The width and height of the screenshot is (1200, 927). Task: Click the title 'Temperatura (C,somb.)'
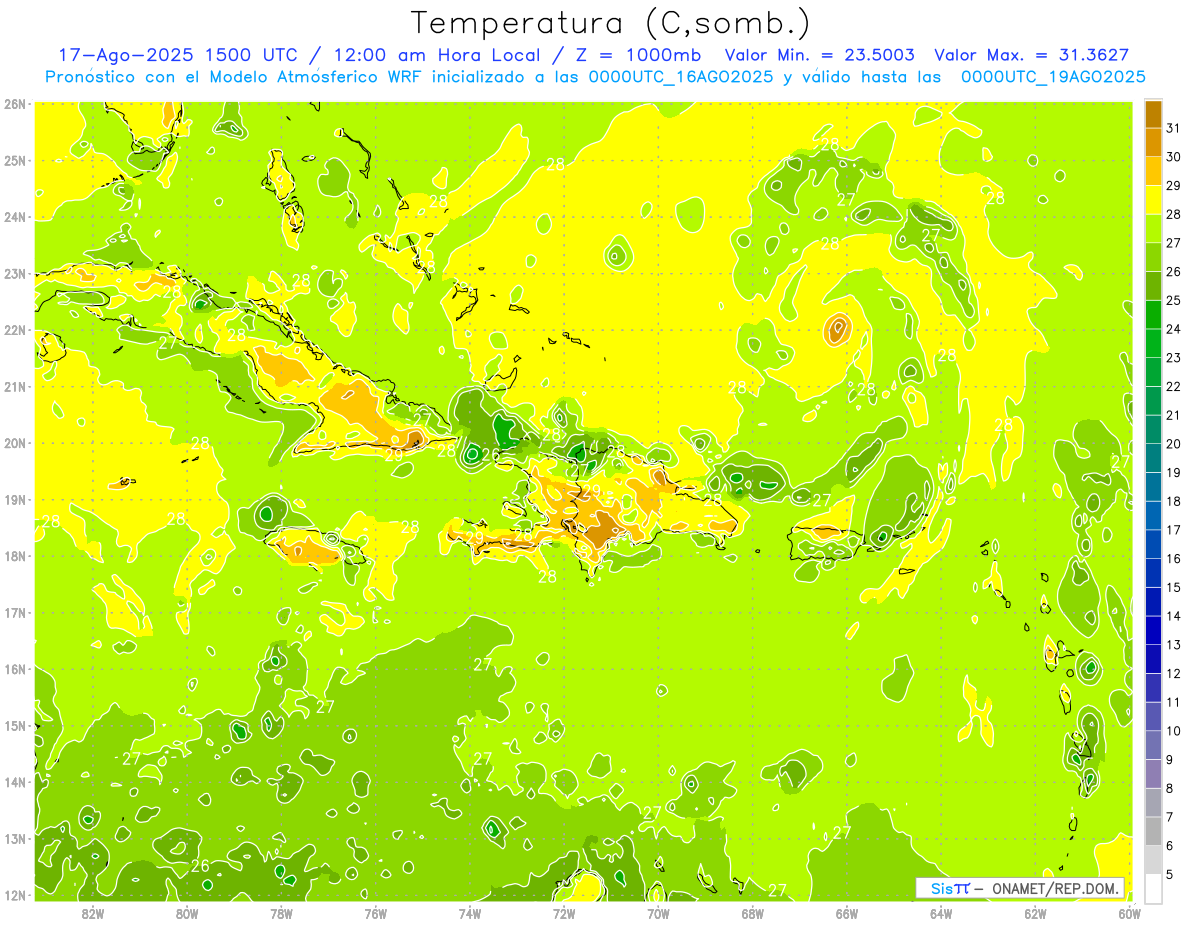point(611,23)
